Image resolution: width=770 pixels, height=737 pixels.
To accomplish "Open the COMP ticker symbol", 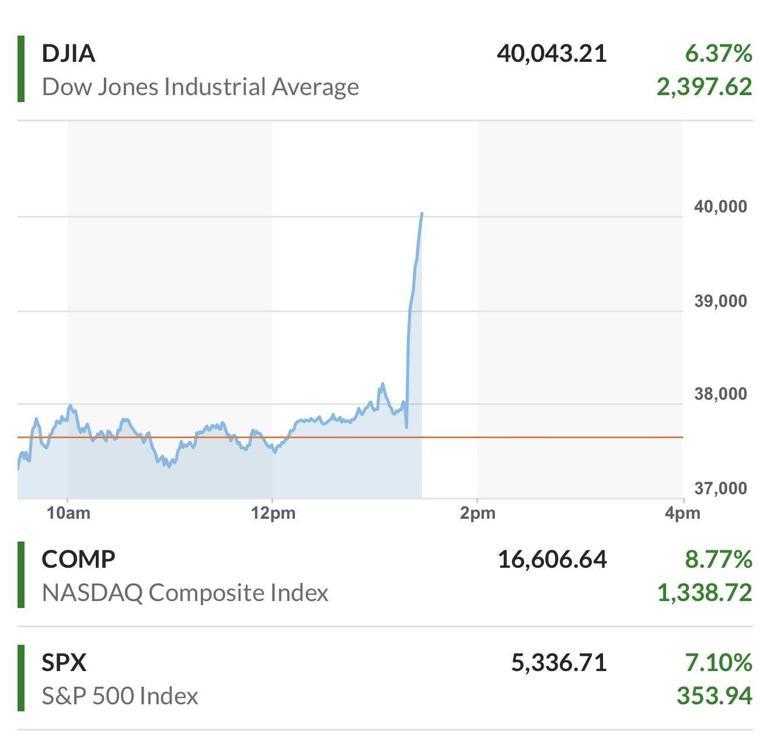I will 79,559.
